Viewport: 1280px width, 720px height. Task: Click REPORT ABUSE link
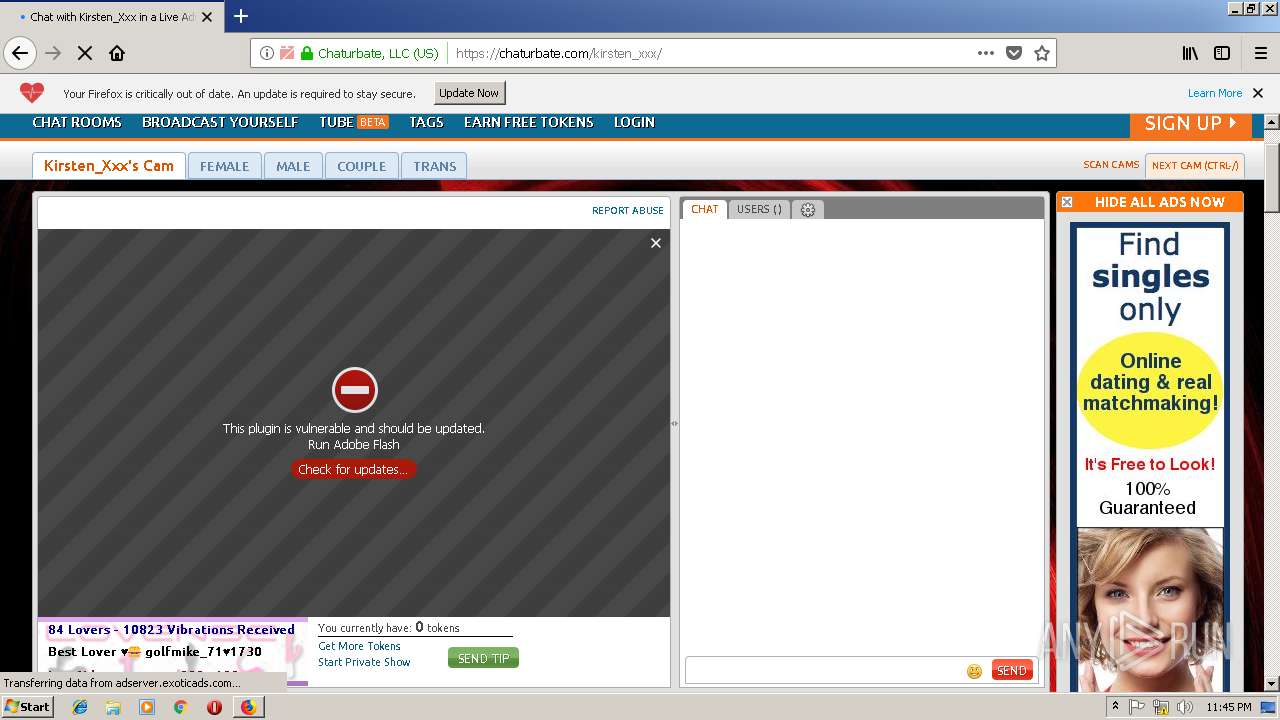[x=628, y=211]
